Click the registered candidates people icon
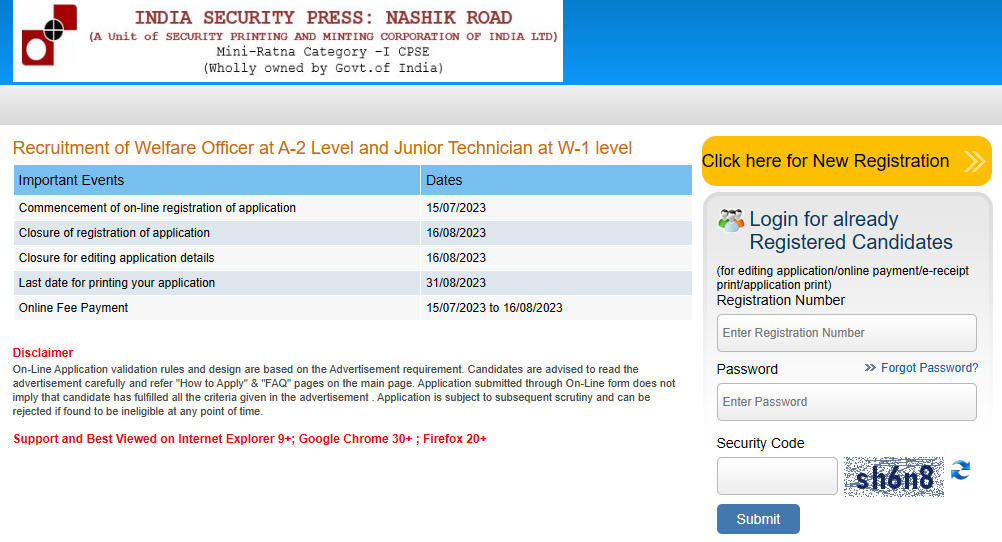Screen dimensions: 1002x542 pyautogui.click(x=731, y=221)
